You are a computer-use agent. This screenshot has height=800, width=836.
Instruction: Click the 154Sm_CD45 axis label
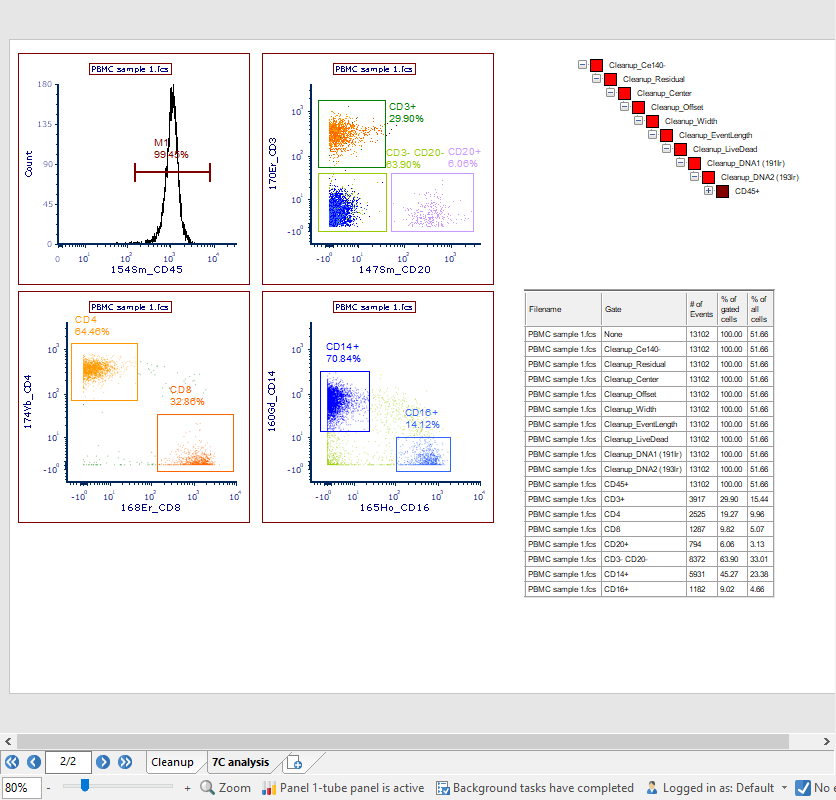click(147, 270)
